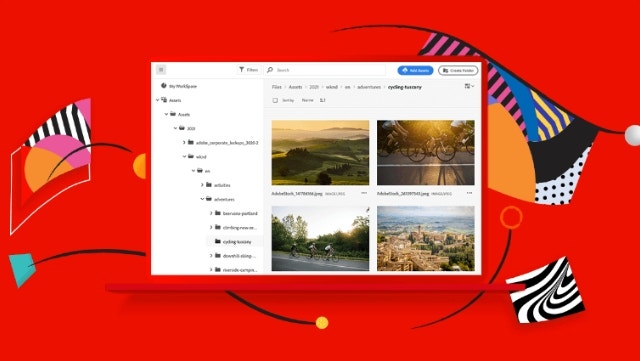Open the hamburger sidebar menu icon
Screen dimensions: 640x361
pyautogui.click(x=161, y=70)
